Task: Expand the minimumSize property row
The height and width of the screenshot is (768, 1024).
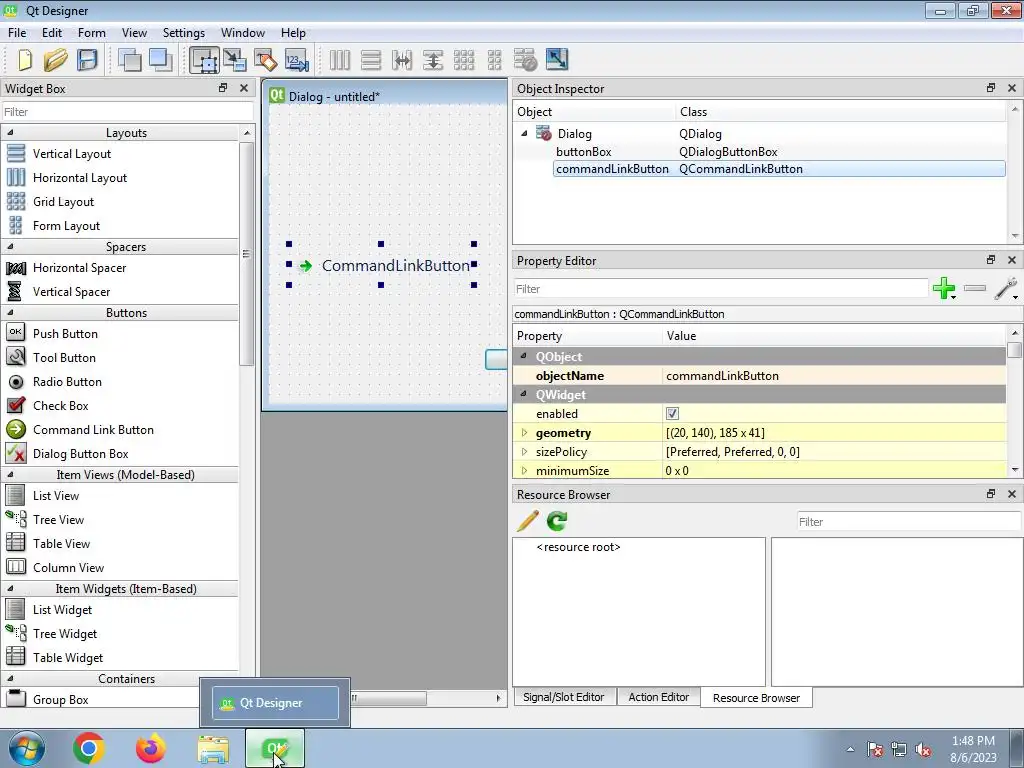Action: click(x=524, y=470)
